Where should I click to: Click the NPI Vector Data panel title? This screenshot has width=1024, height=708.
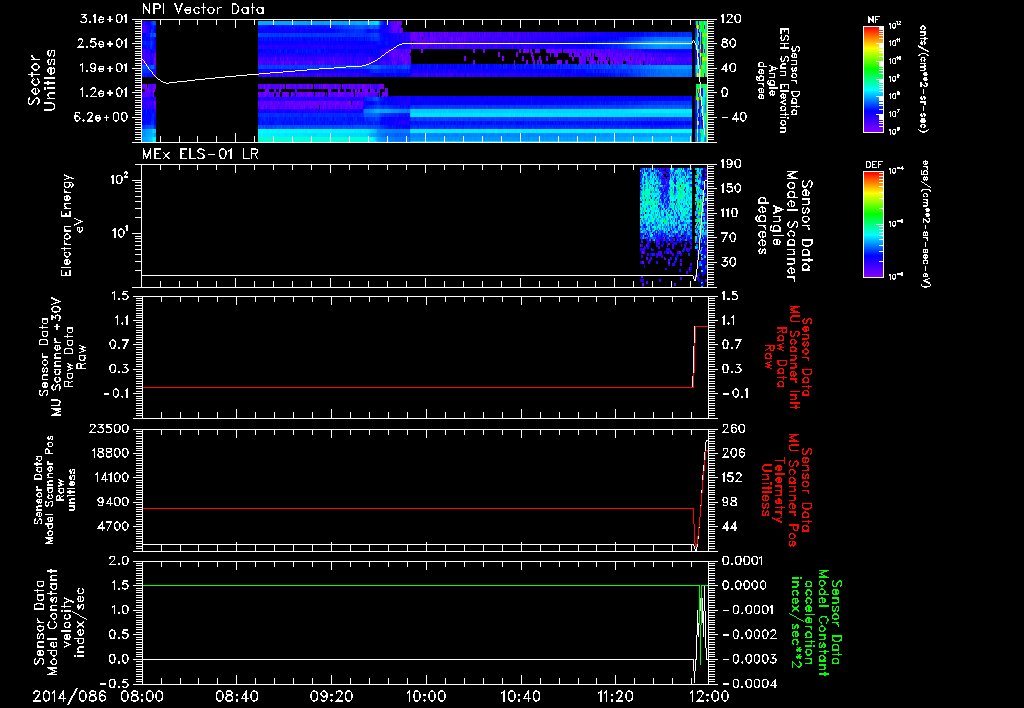pos(203,9)
